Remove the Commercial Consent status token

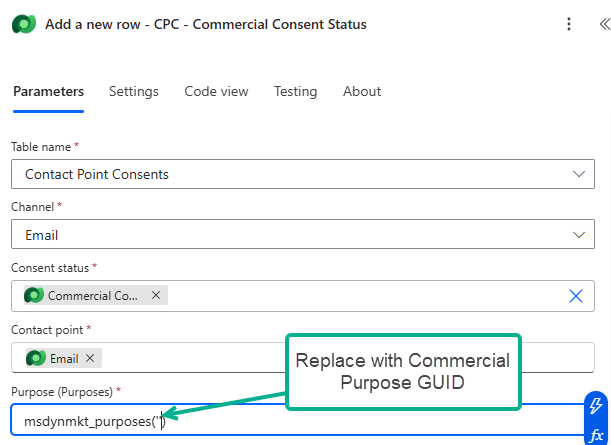pos(156,296)
